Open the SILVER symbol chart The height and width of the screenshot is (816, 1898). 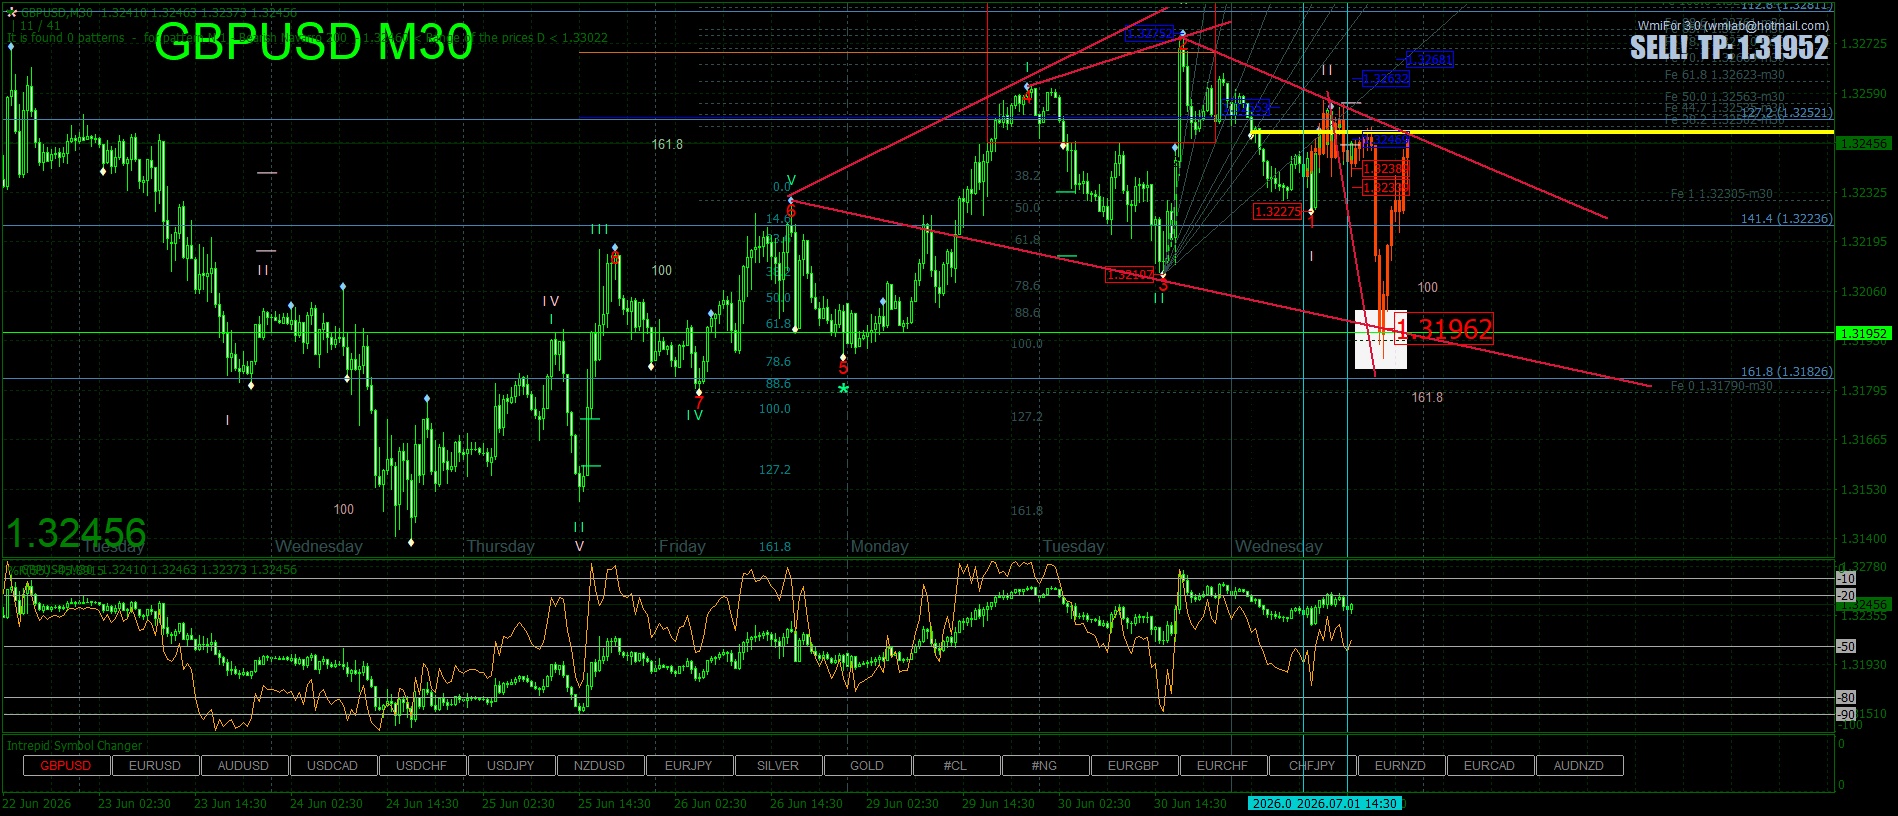click(x=777, y=766)
